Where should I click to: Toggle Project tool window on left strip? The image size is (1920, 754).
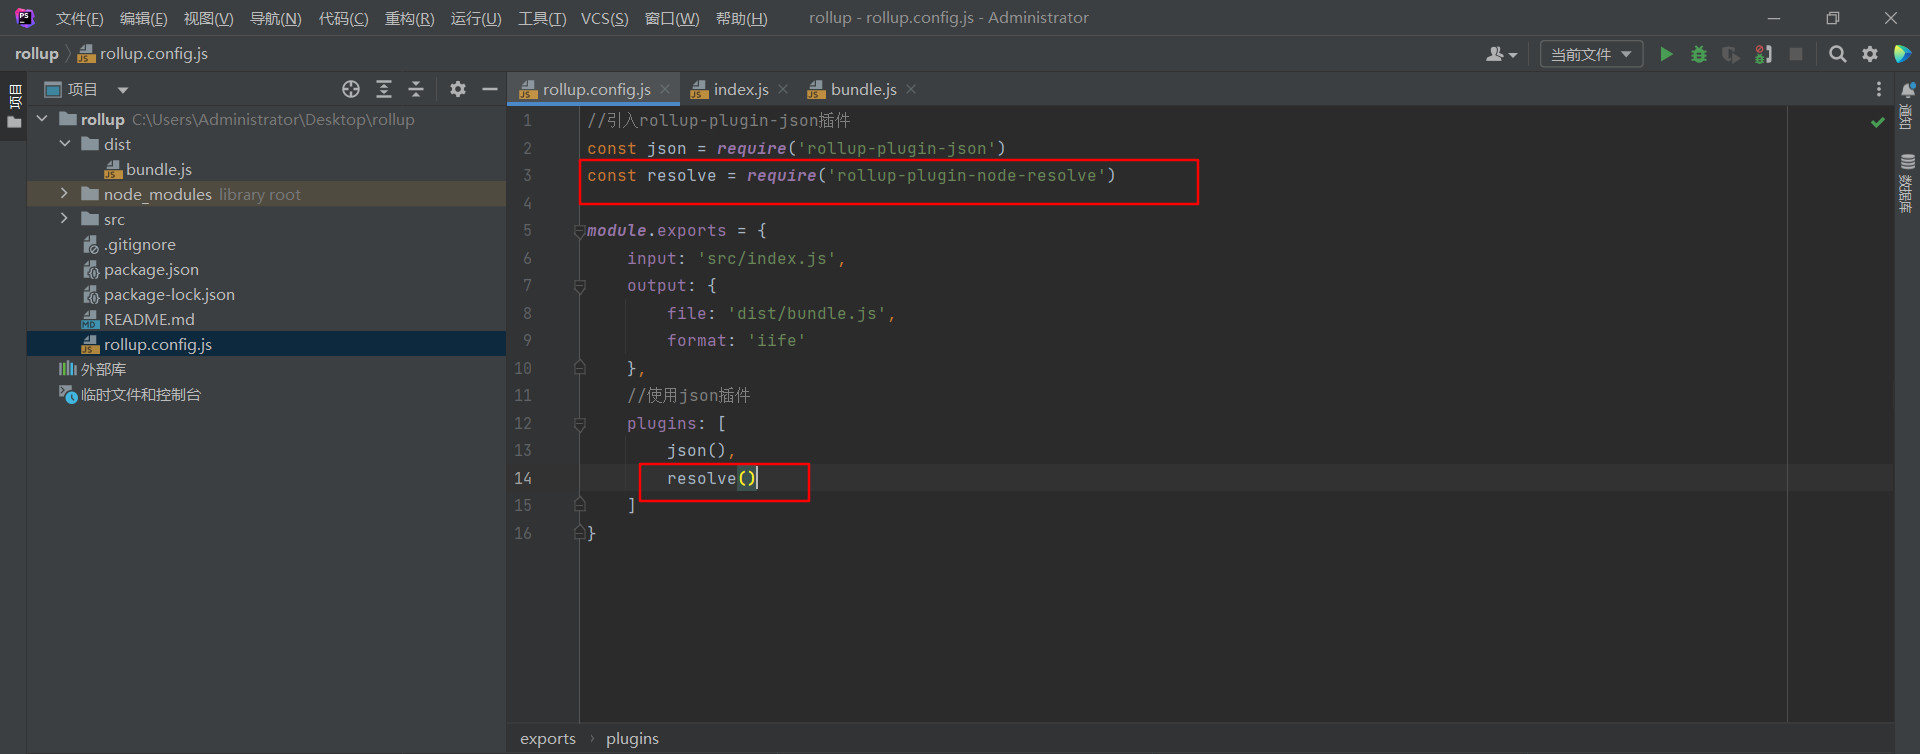(x=14, y=106)
